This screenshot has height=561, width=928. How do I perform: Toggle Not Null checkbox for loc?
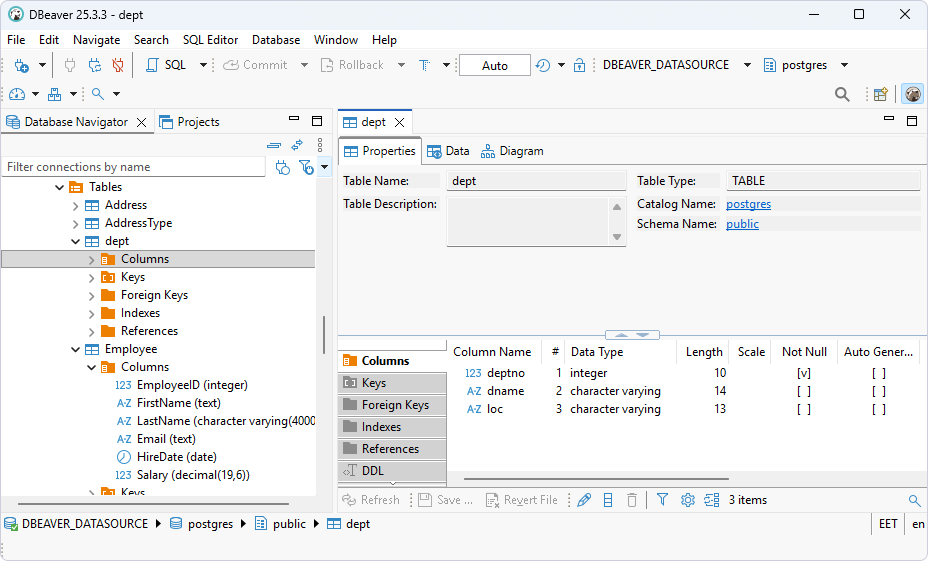(x=804, y=409)
